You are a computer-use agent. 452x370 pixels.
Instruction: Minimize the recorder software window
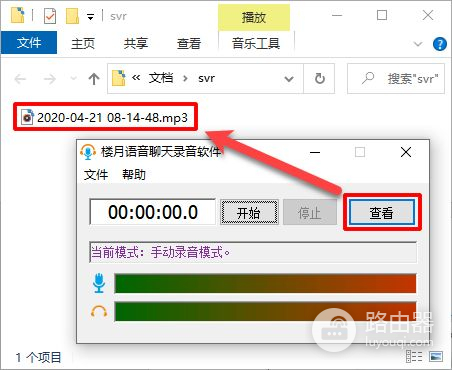(315, 152)
